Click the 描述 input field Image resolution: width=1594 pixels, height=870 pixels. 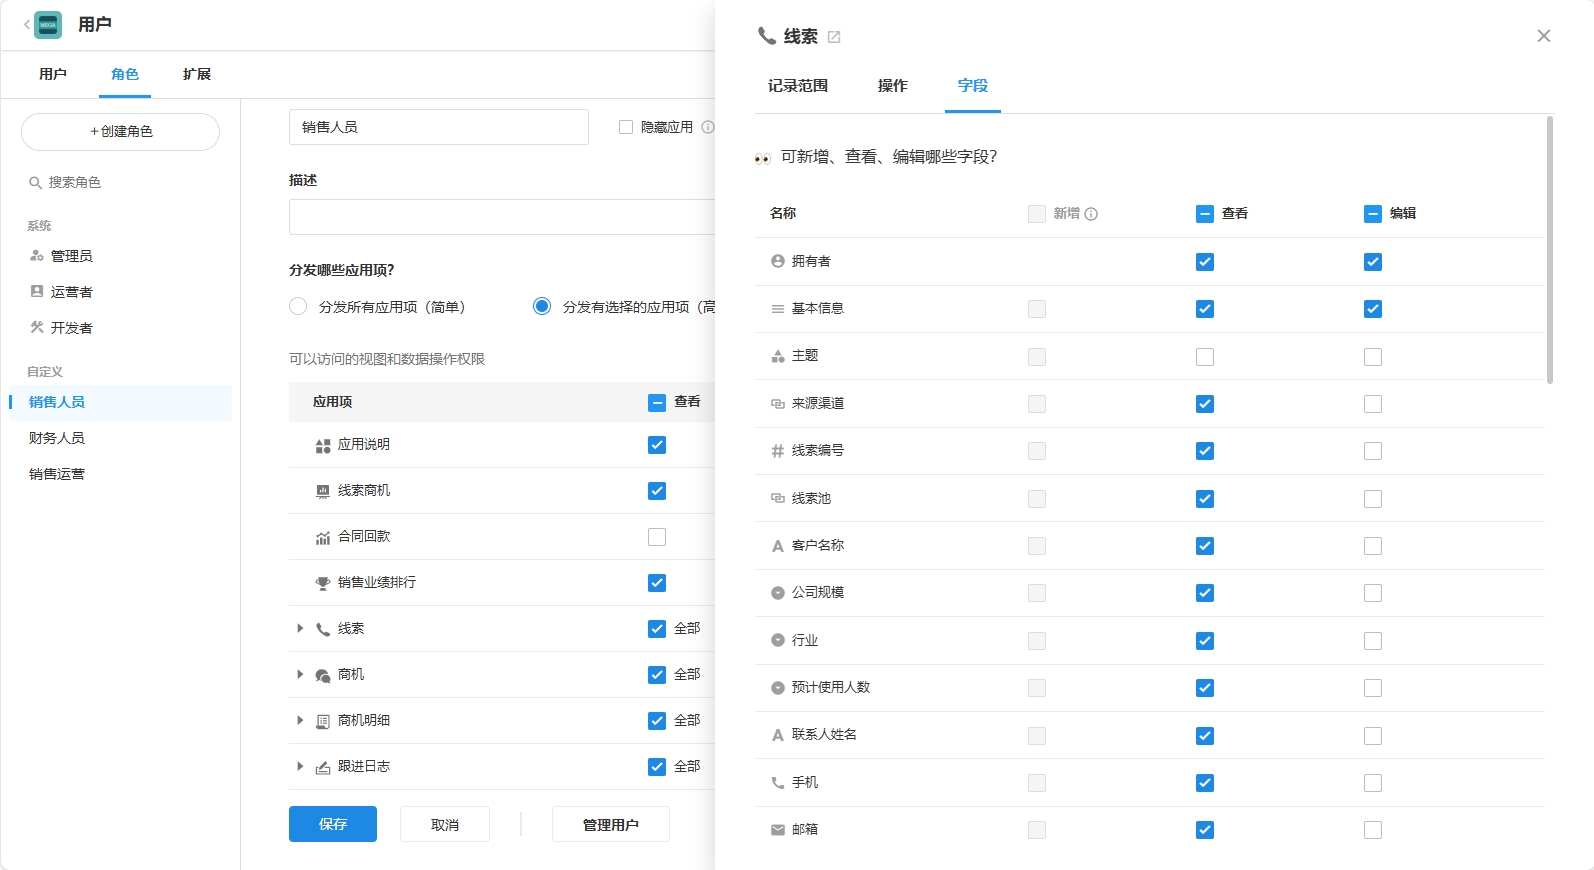tap(502, 217)
